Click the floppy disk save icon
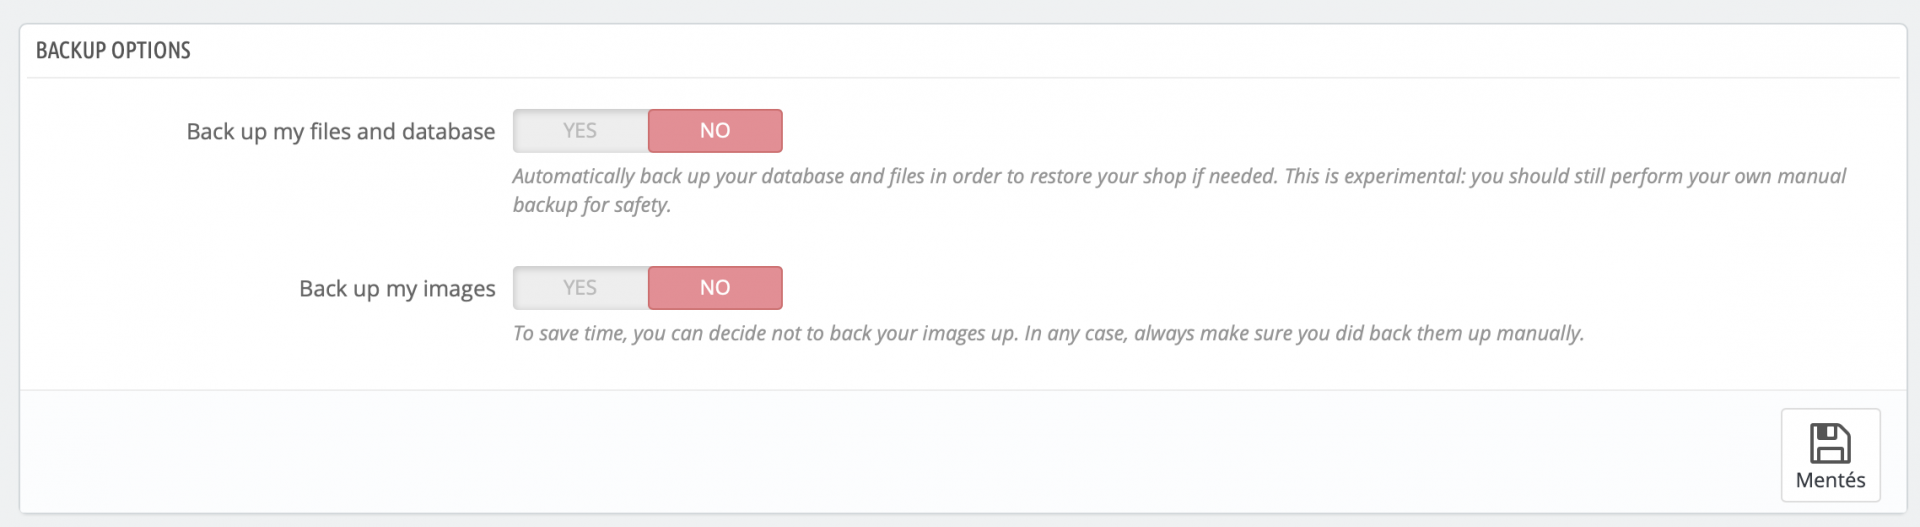The image size is (1920, 527). coord(1830,443)
